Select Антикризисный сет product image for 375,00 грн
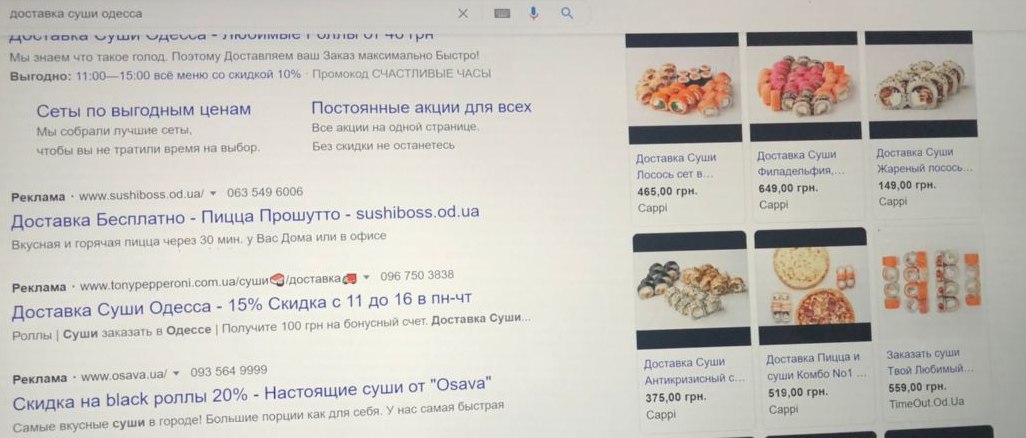The image size is (1026, 438). point(691,290)
